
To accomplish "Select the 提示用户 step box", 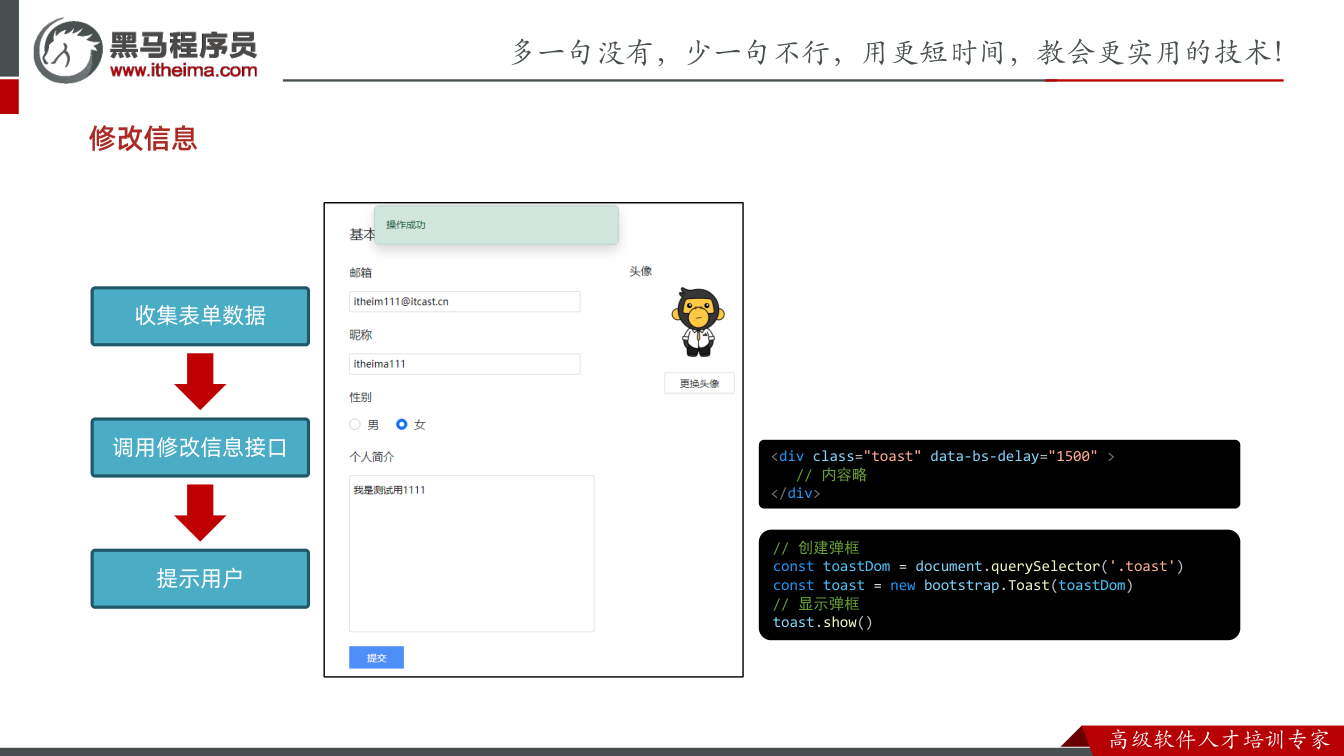I will click(200, 578).
